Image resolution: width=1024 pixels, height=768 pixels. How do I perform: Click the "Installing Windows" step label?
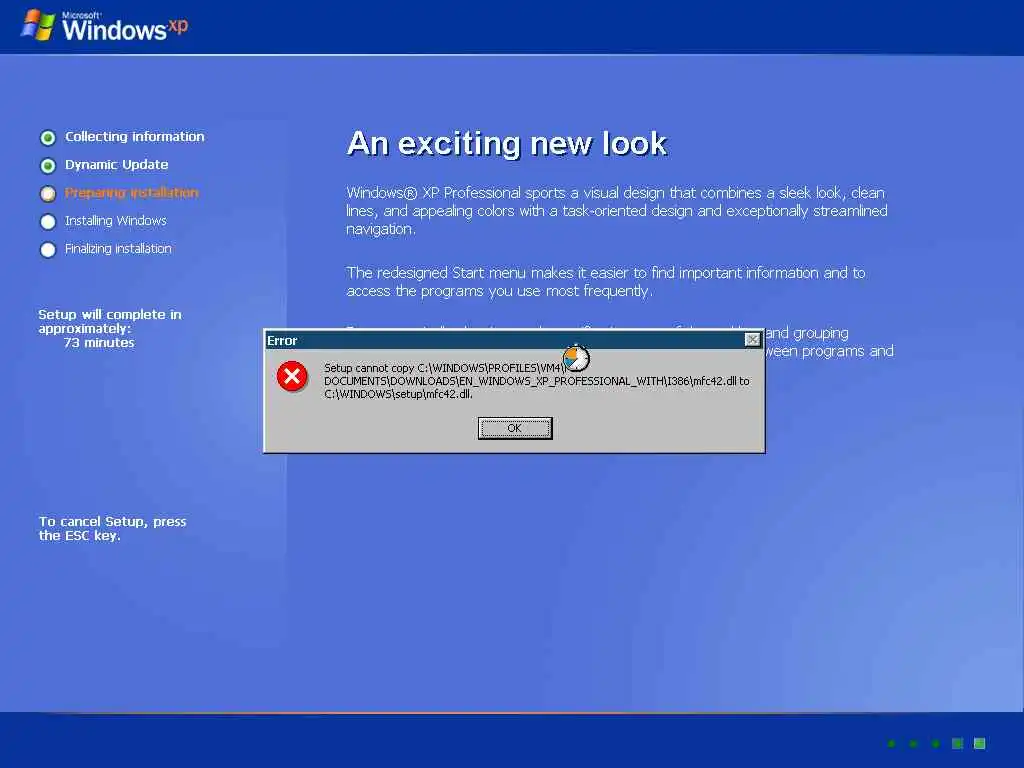click(116, 221)
